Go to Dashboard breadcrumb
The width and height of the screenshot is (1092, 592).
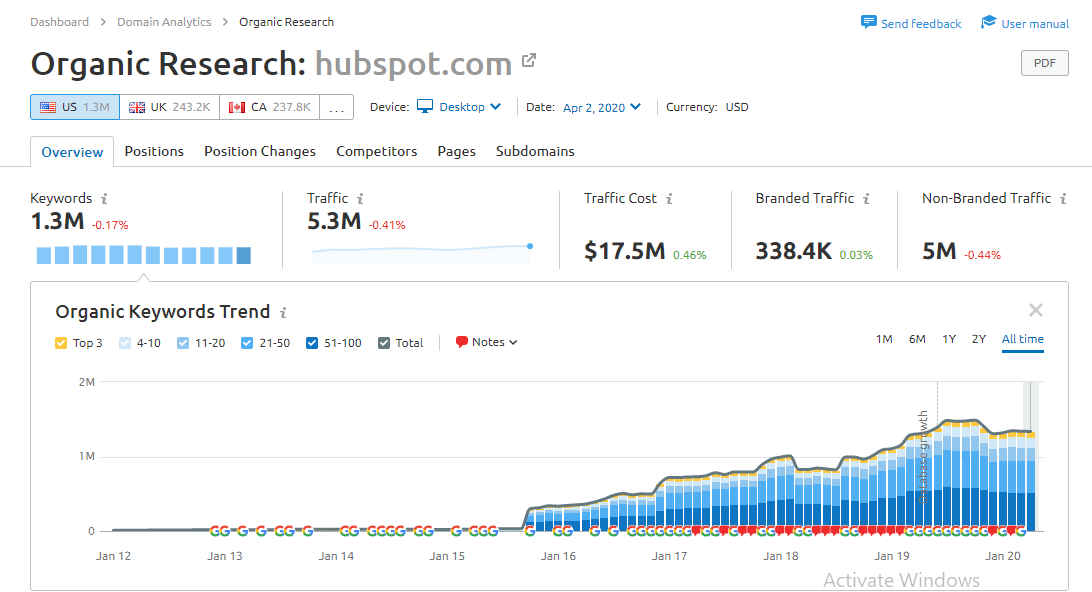click(x=59, y=22)
